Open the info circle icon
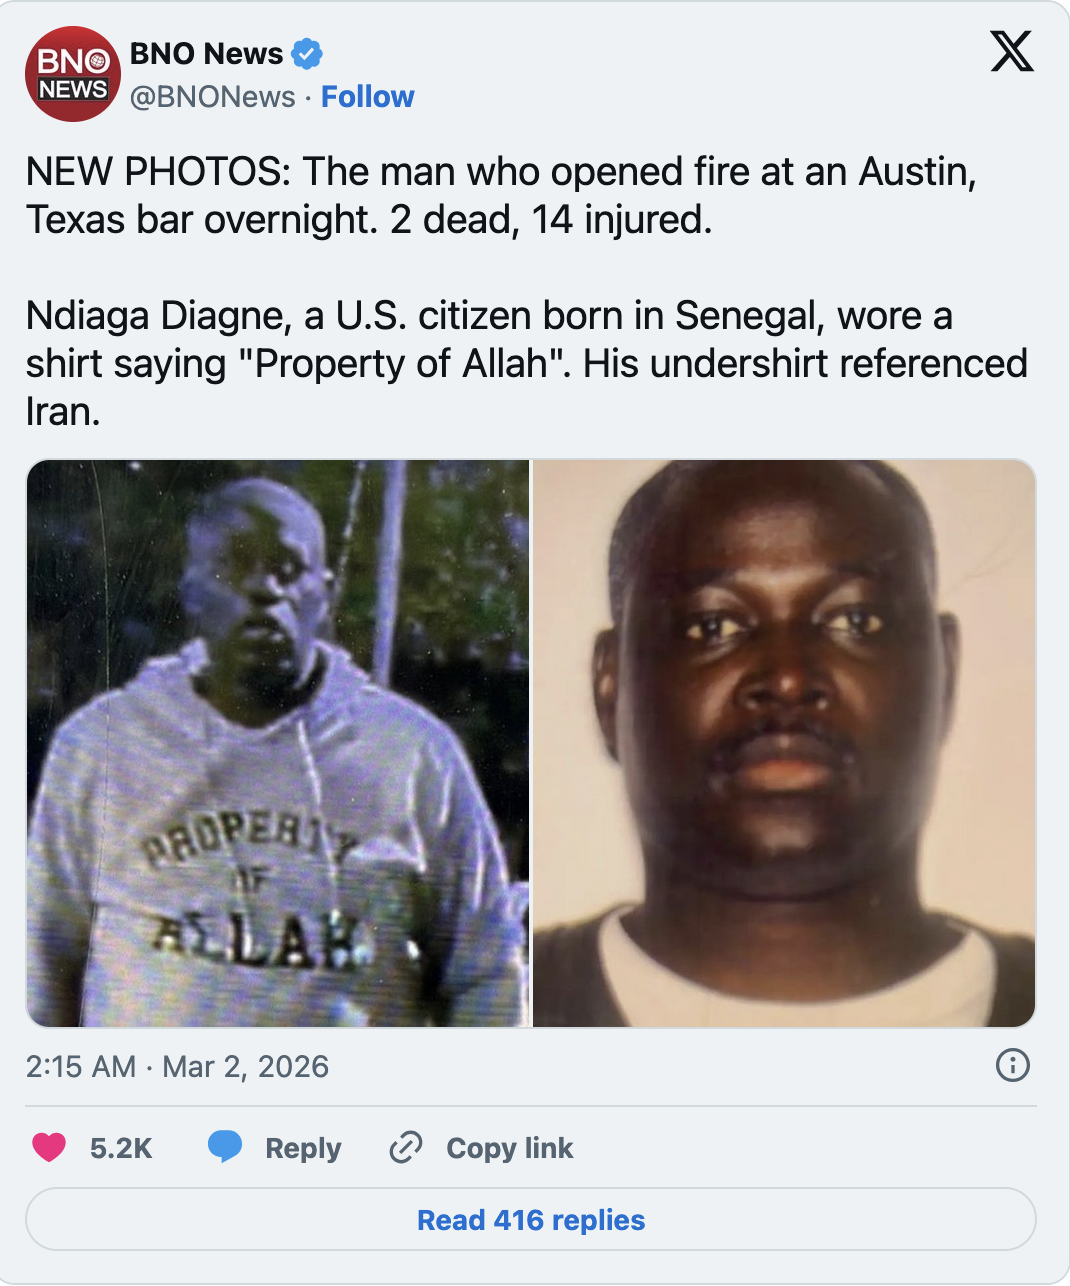The width and height of the screenshot is (1070, 1286). click(x=1013, y=1065)
